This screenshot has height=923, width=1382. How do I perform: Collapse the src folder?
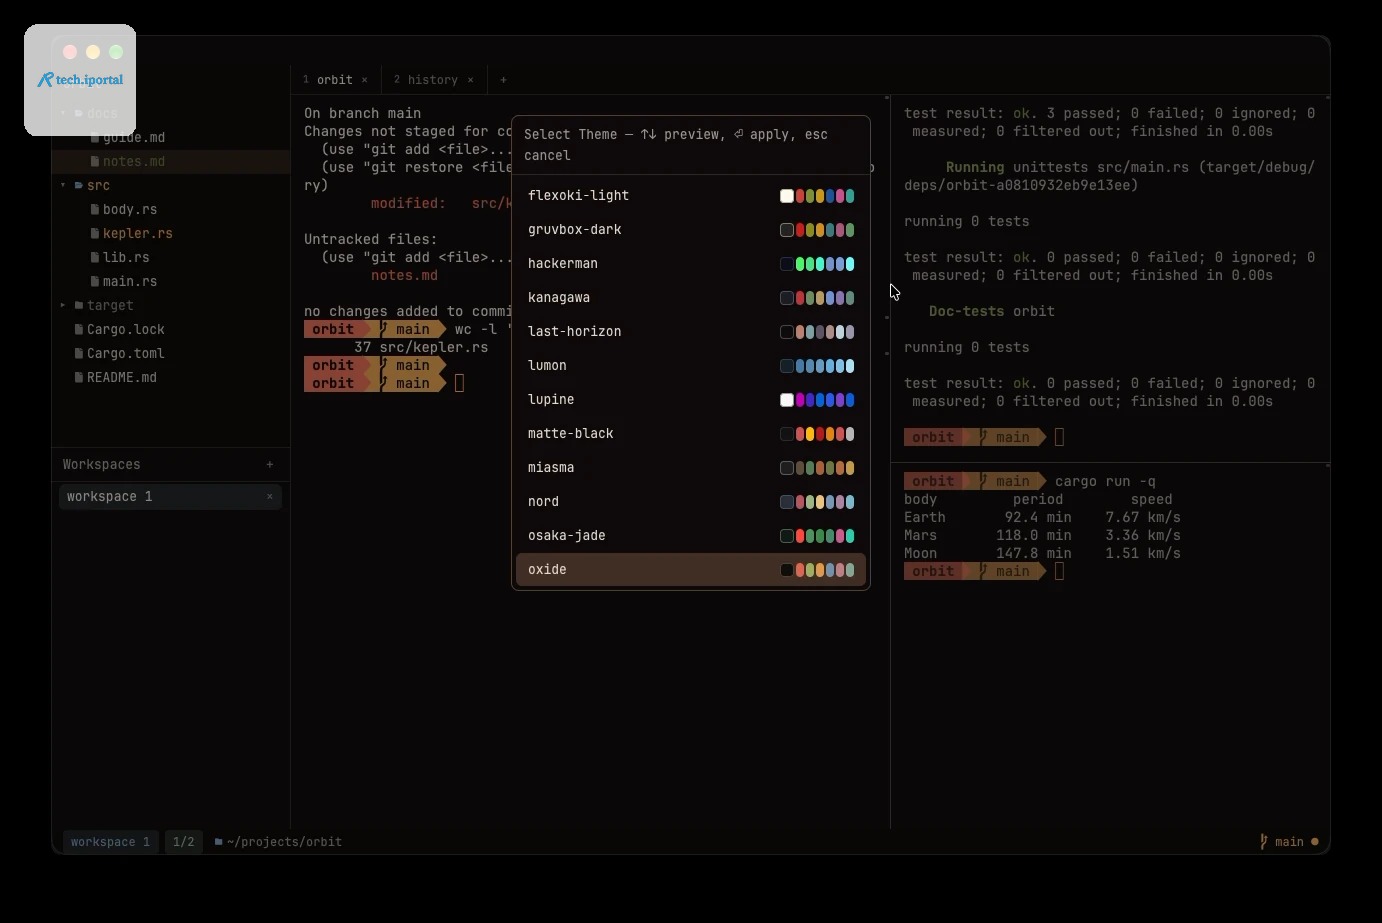coord(63,186)
